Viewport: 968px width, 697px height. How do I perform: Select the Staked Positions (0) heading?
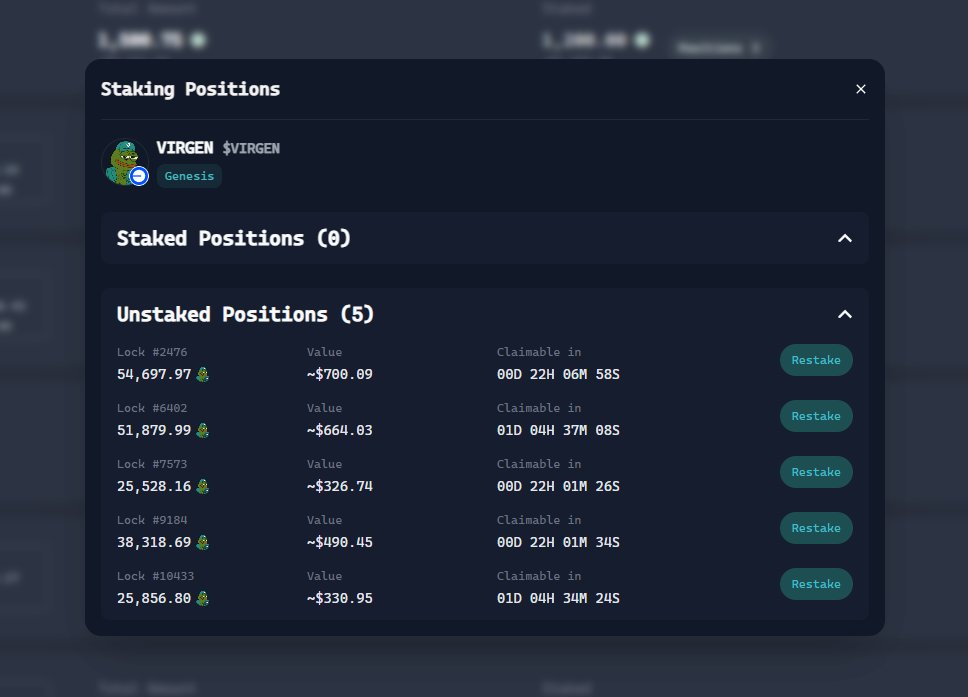(233, 238)
